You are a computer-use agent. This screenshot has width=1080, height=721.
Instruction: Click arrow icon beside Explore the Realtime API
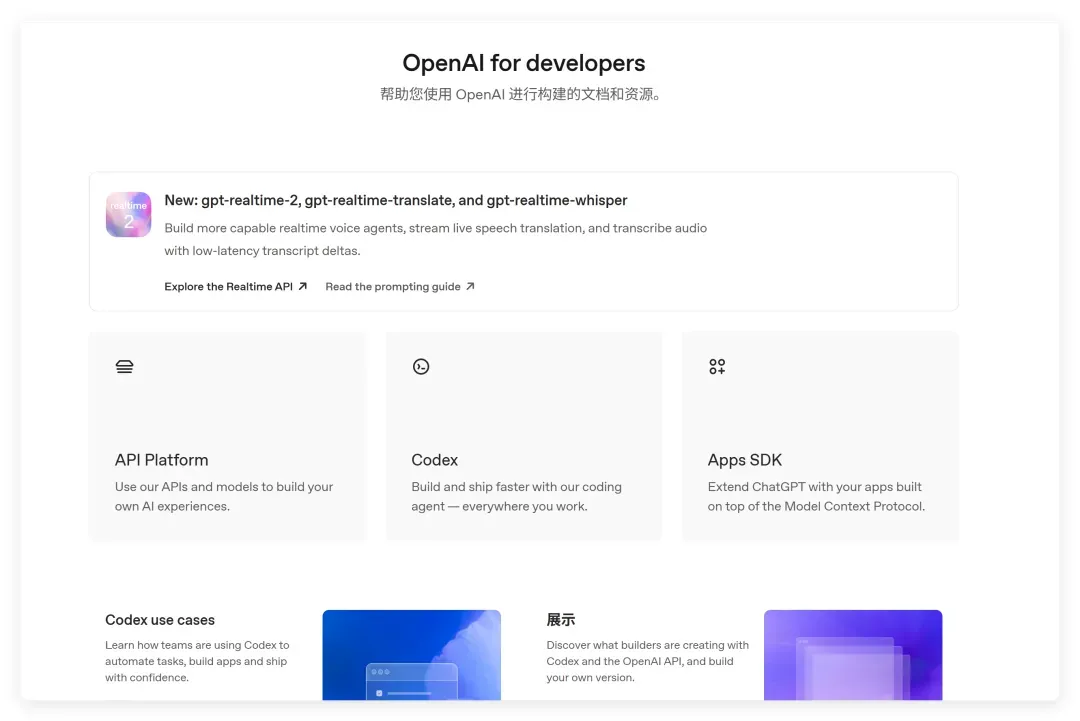[x=302, y=286]
